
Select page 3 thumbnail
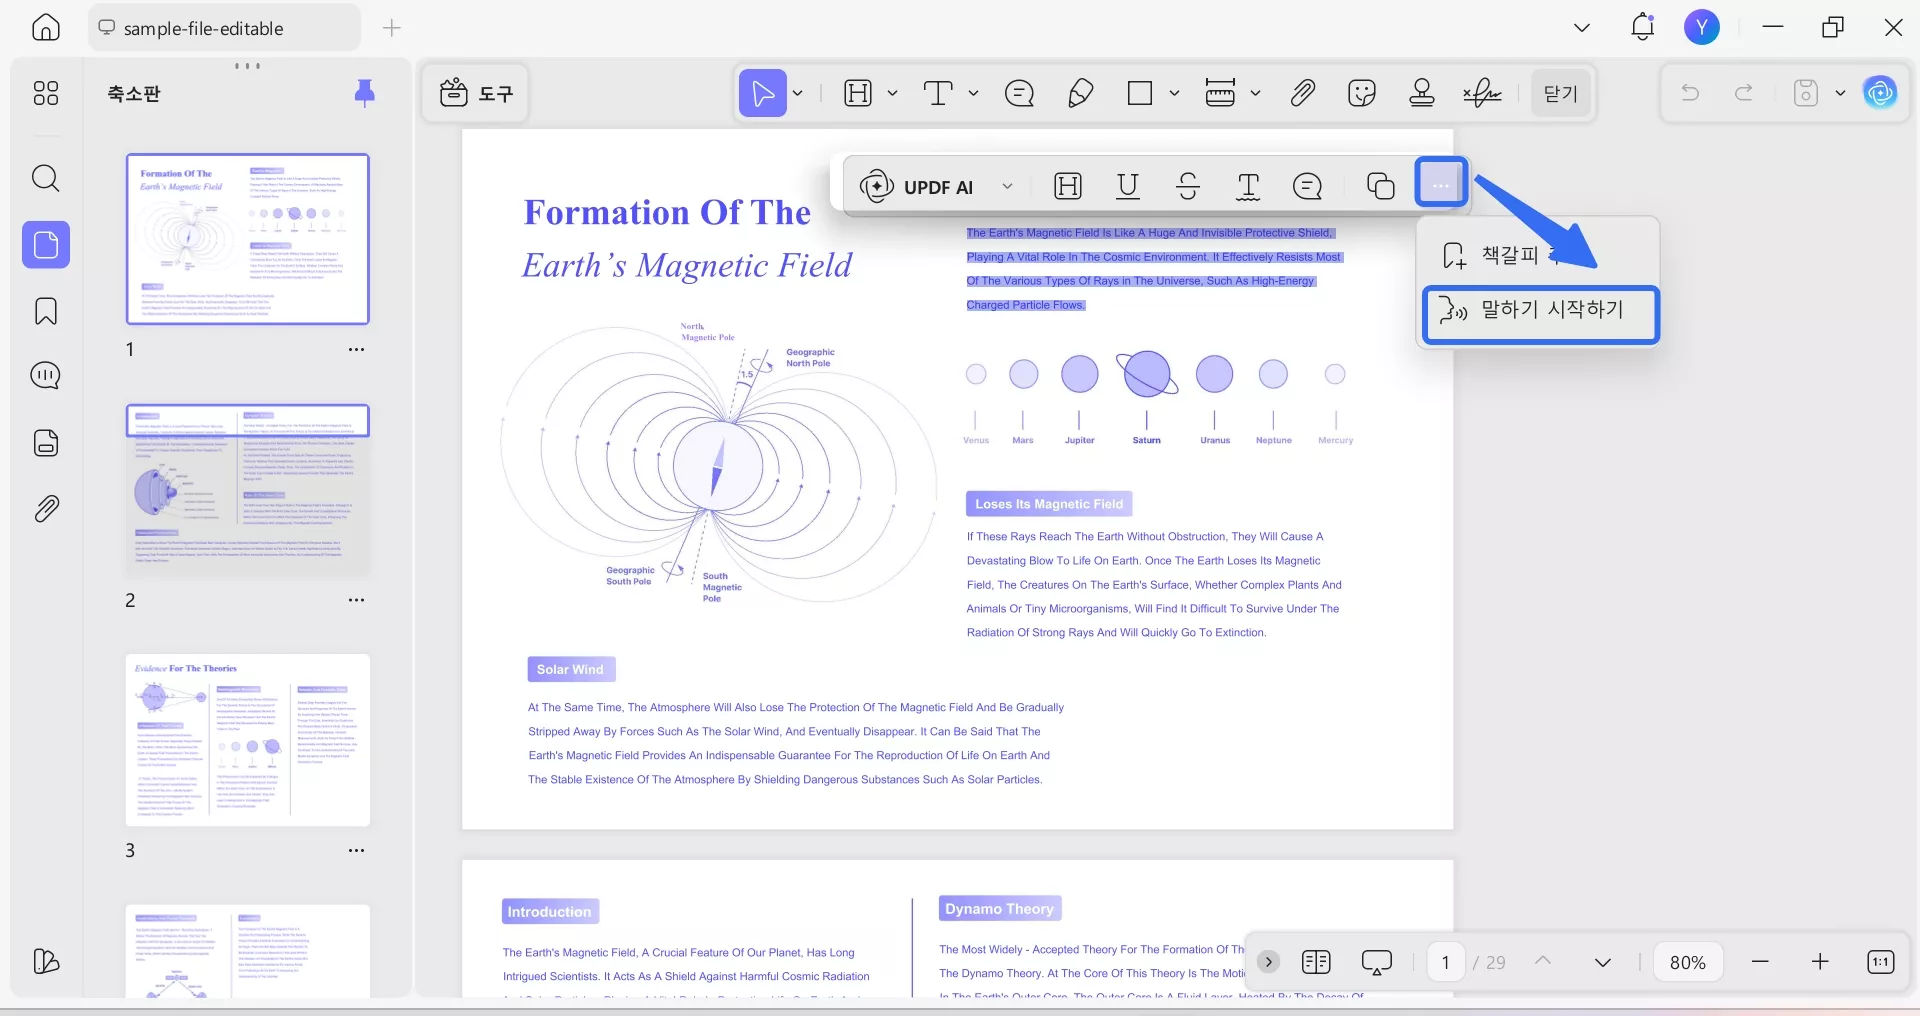(x=248, y=740)
